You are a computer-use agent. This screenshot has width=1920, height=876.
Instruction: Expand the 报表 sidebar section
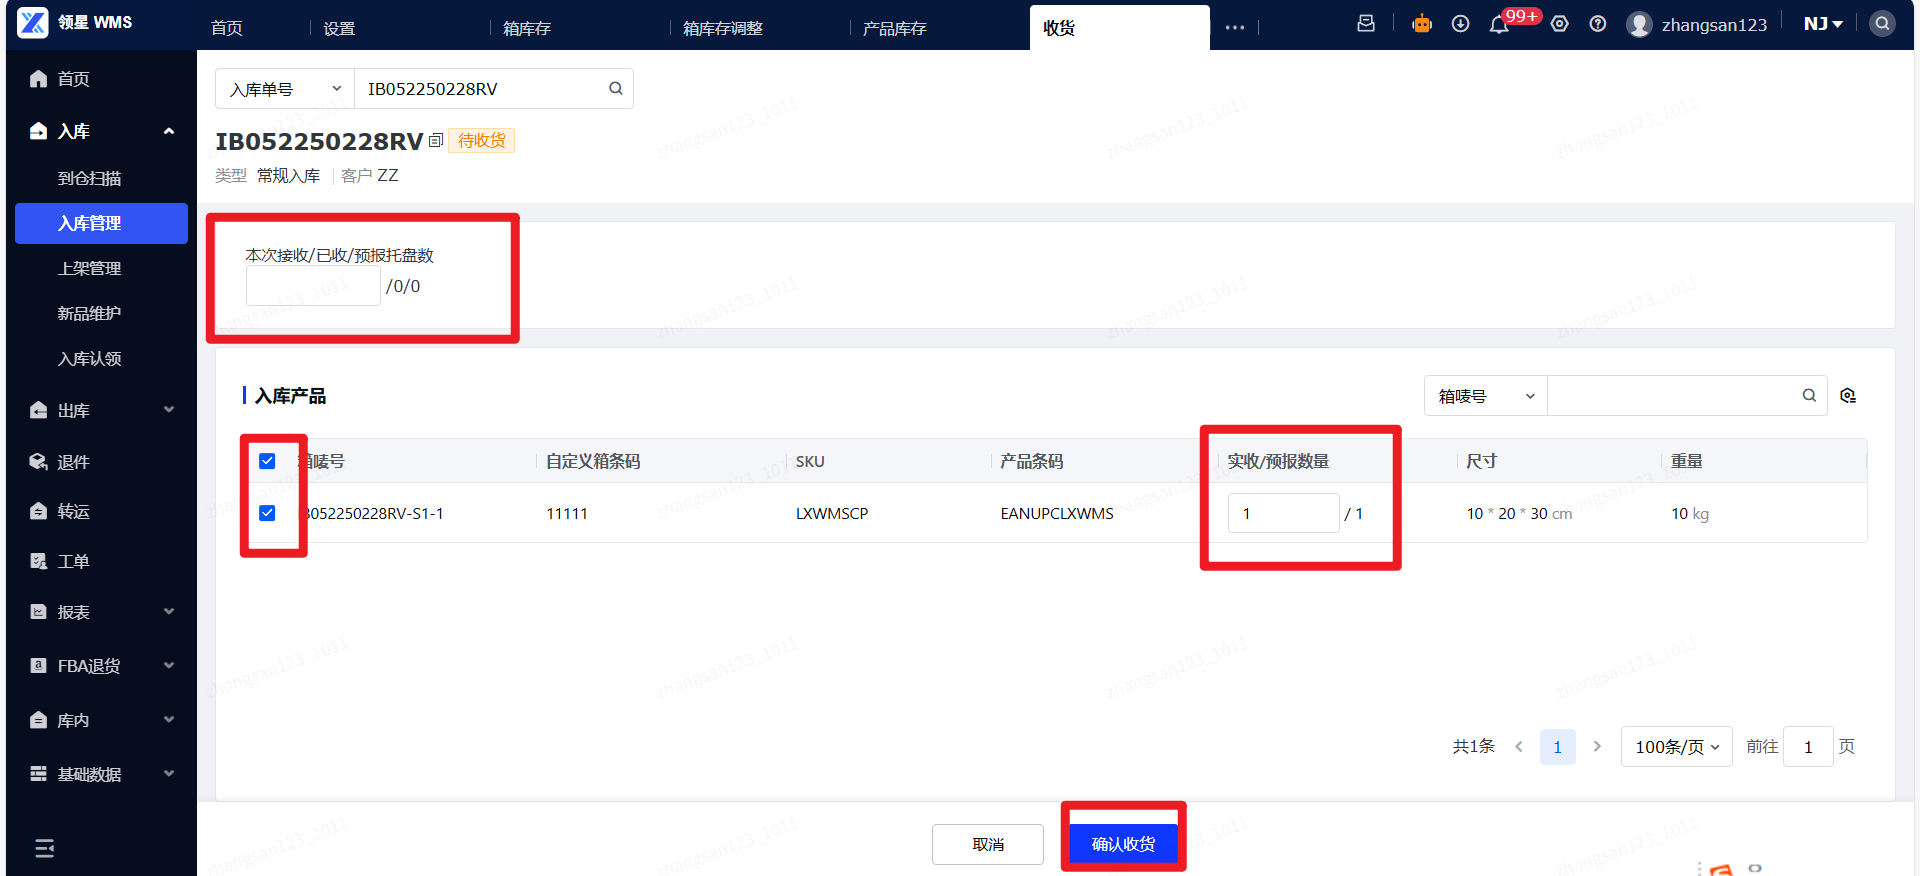pyautogui.click(x=168, y=612)
